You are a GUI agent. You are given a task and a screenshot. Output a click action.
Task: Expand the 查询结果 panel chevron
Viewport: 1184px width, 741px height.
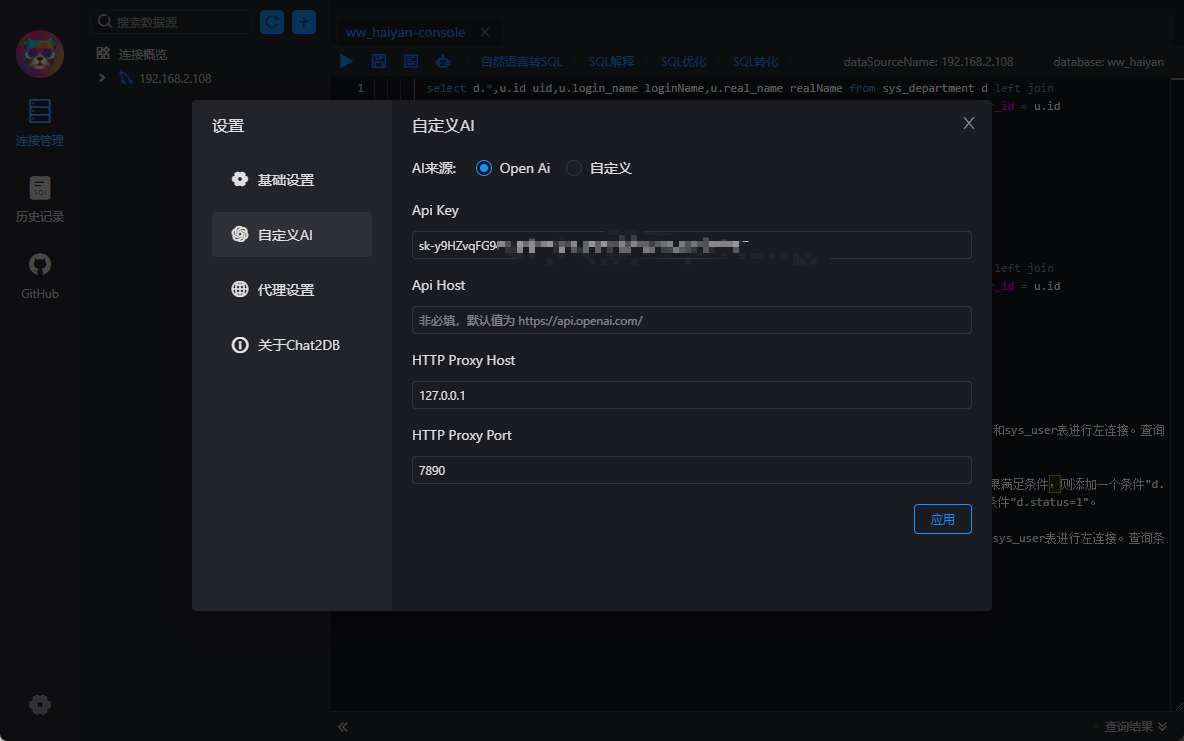1162,727
